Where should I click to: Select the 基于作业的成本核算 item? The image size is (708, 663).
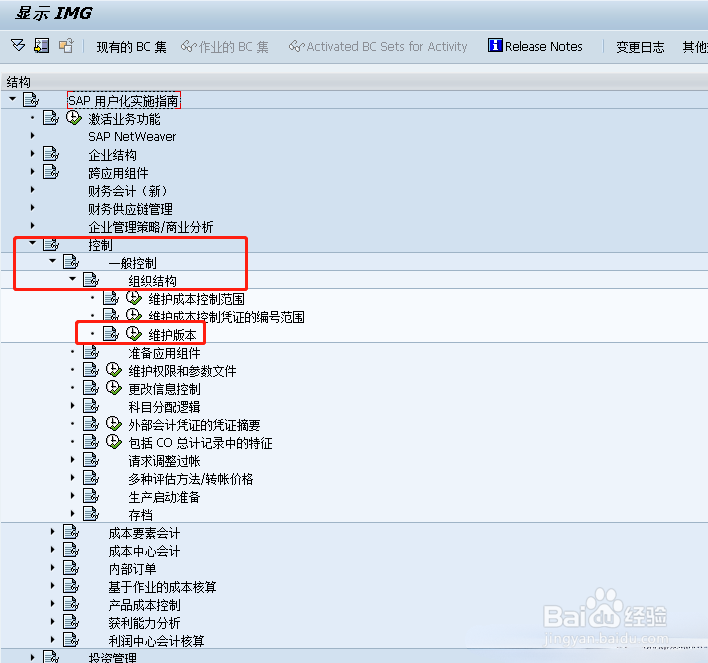coord(162,587)
